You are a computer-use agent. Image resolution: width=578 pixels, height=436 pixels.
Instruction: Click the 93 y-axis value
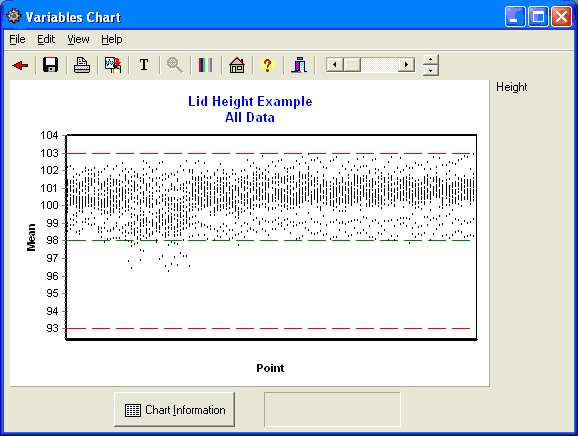tap(52, 328)
